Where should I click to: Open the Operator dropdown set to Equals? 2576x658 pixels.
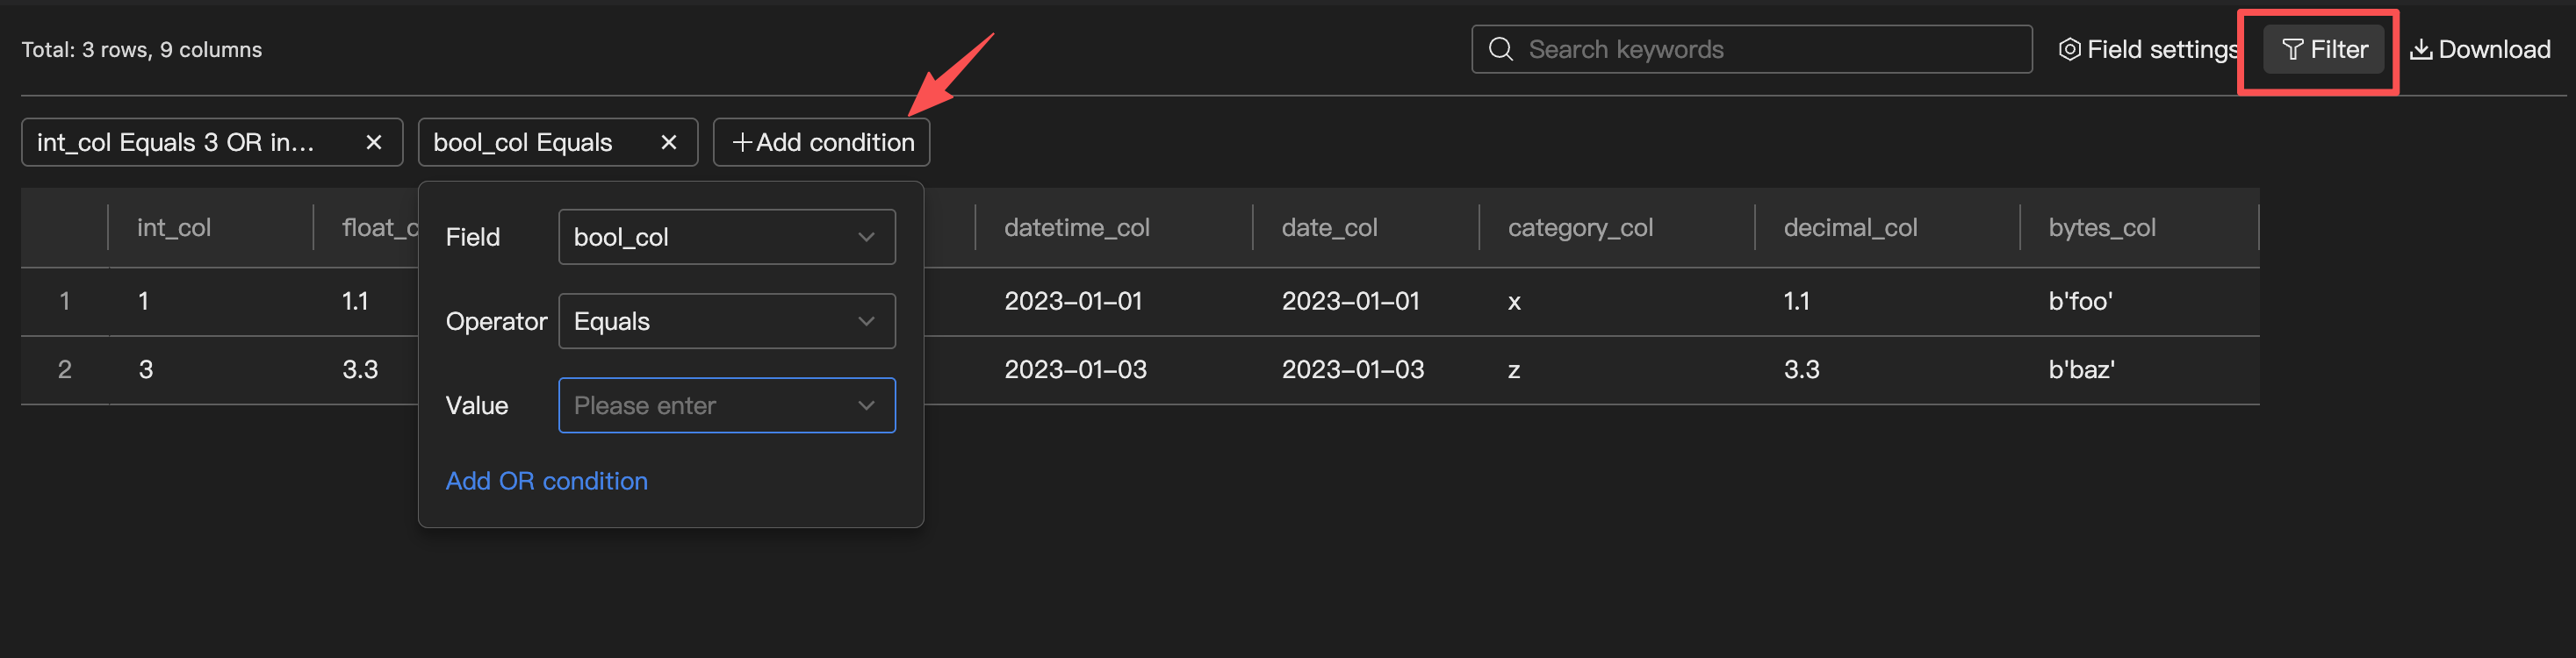click(x=726, y=321)
